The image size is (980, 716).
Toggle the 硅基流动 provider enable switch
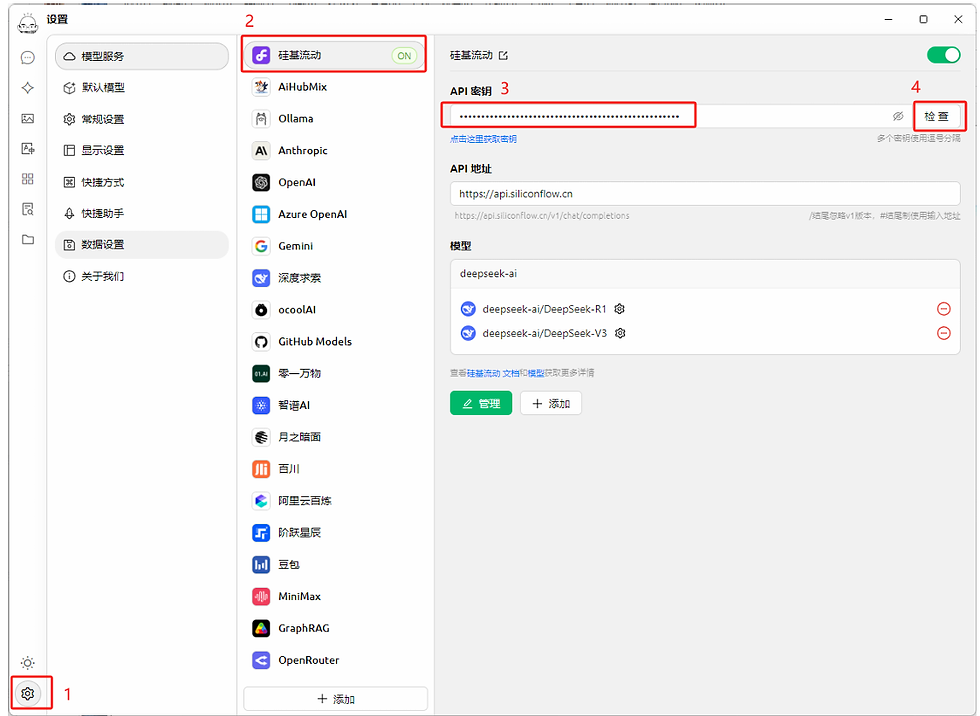pyautogui.click(x=944, y=55)
